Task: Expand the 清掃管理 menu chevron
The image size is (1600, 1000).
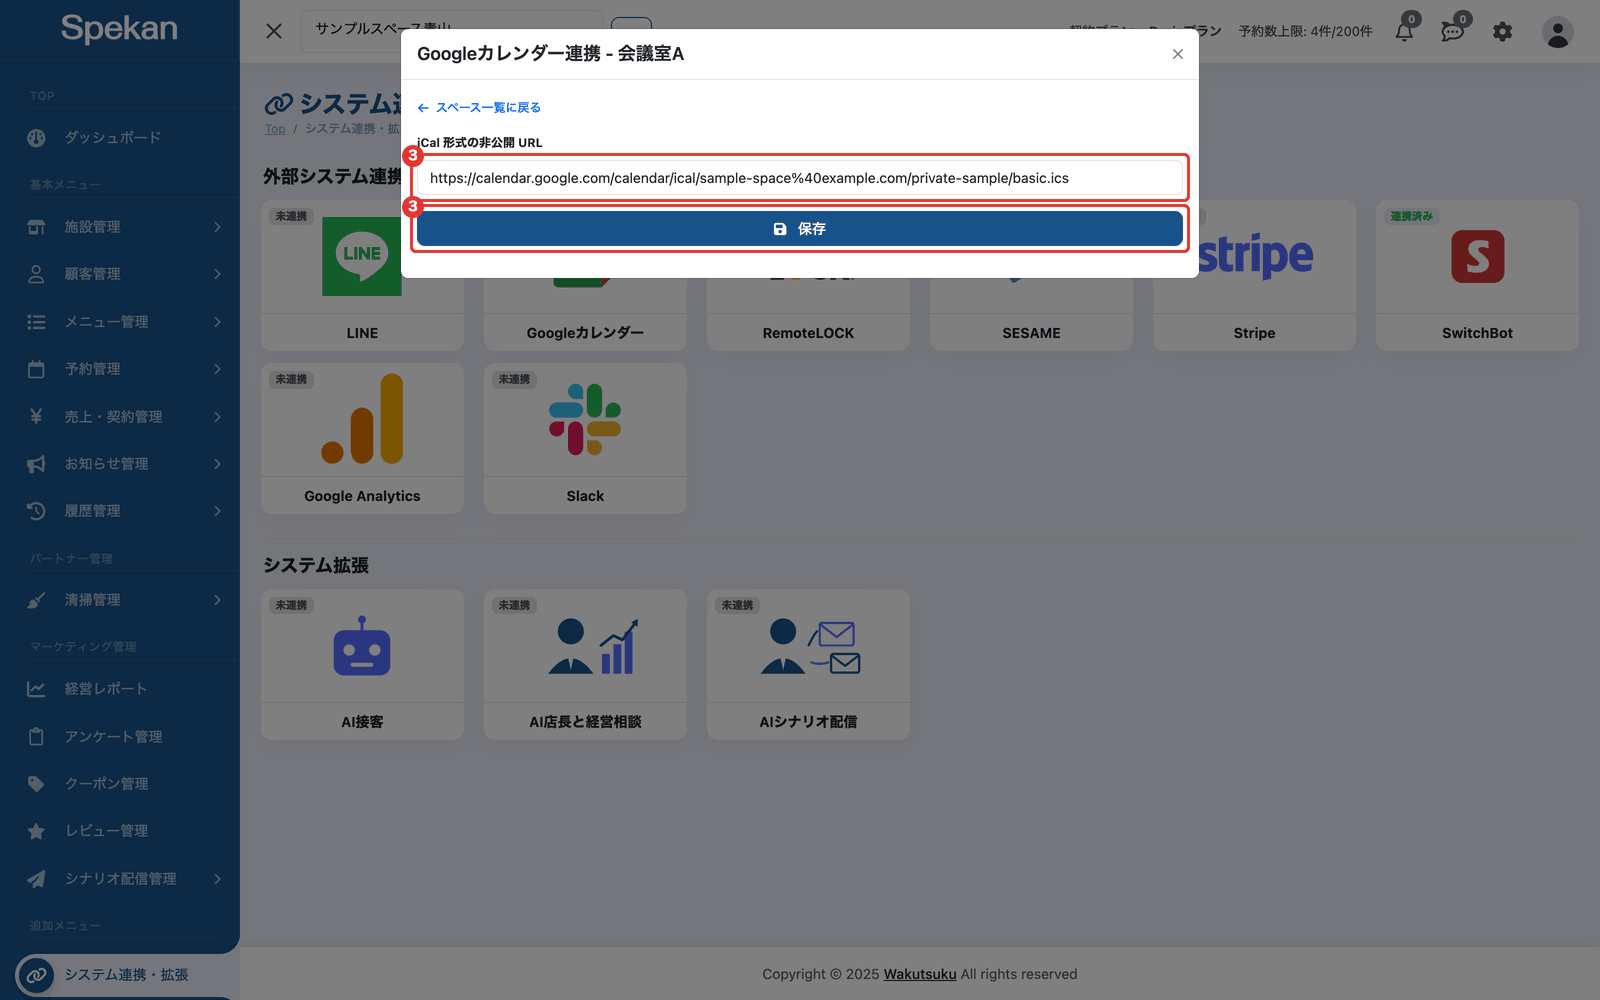Action: click(x=217, y=600)
